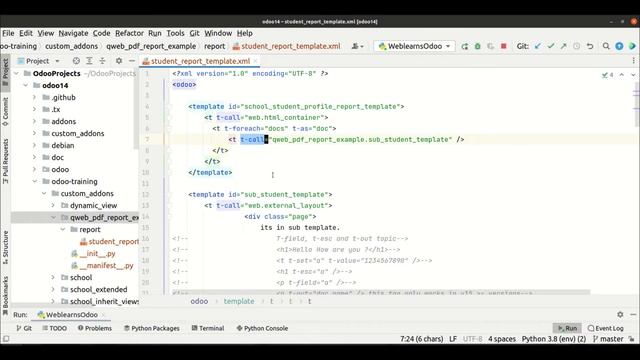Expand the school folder

53,277
